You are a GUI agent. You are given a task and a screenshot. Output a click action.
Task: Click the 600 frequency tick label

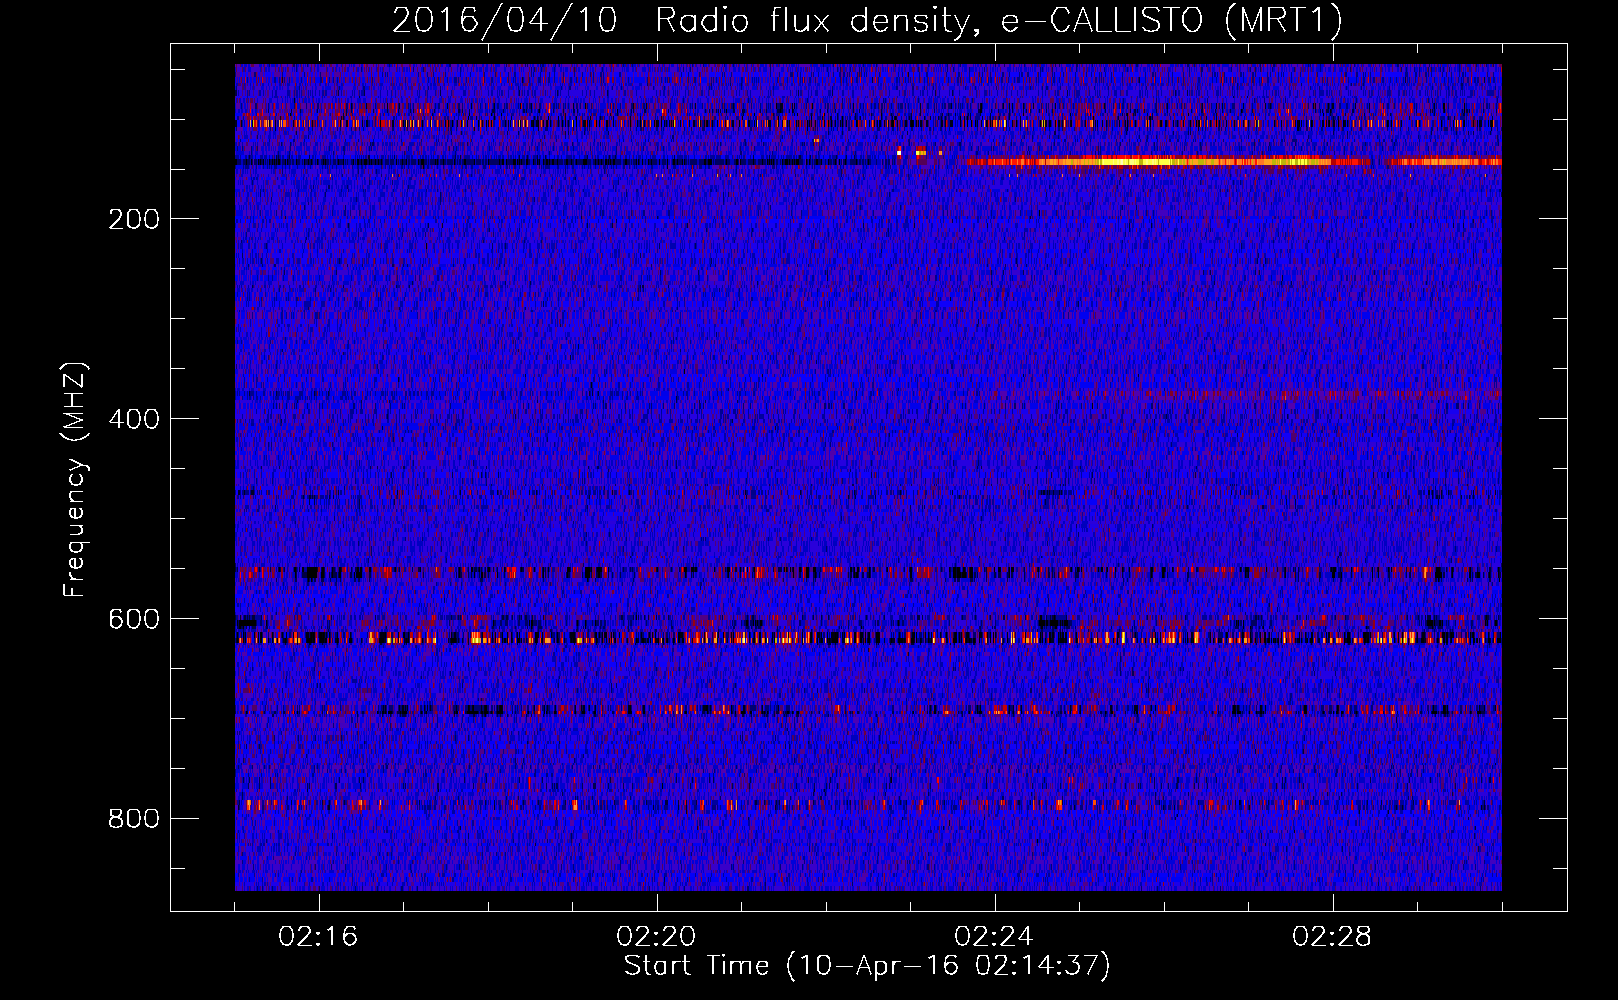tap(134, 619)
